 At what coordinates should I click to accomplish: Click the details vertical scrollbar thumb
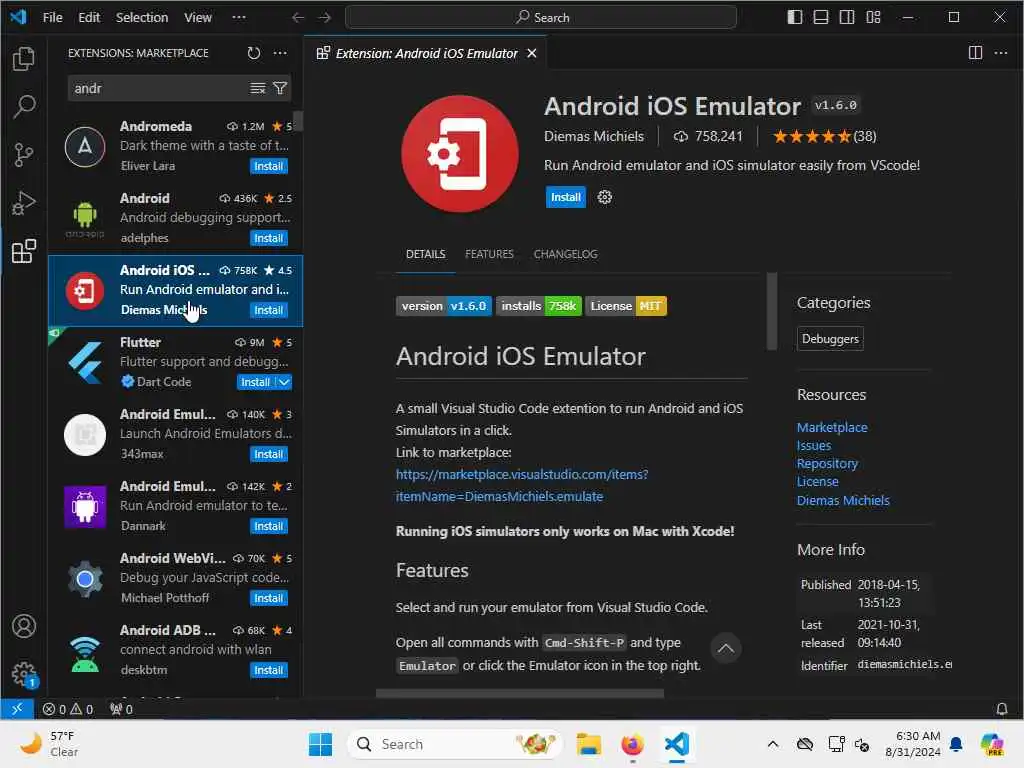[772, 311]
